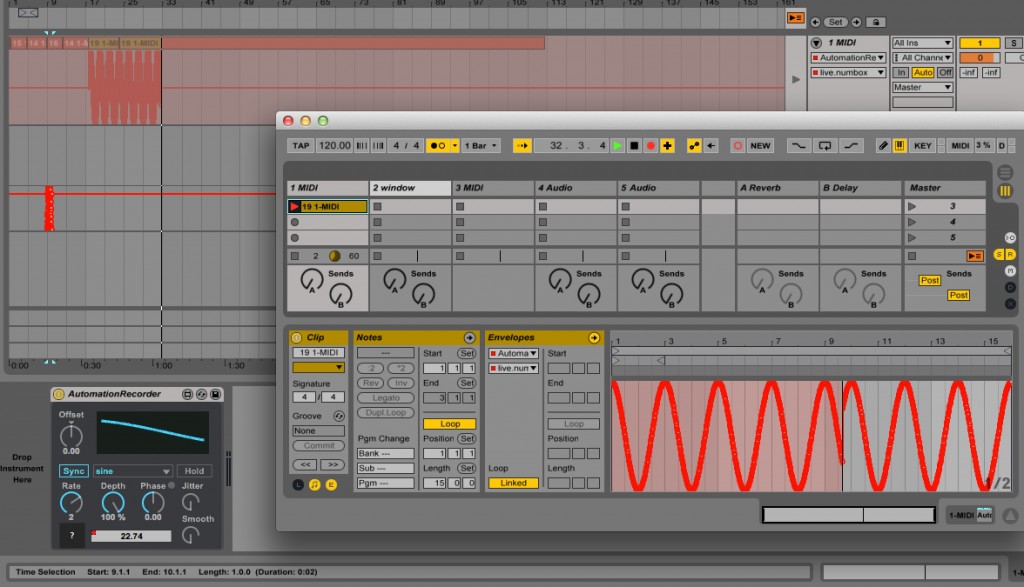Select the A Reverb return track header
This screenshot has height=587, width=1024.
click(x=776, y=188)
